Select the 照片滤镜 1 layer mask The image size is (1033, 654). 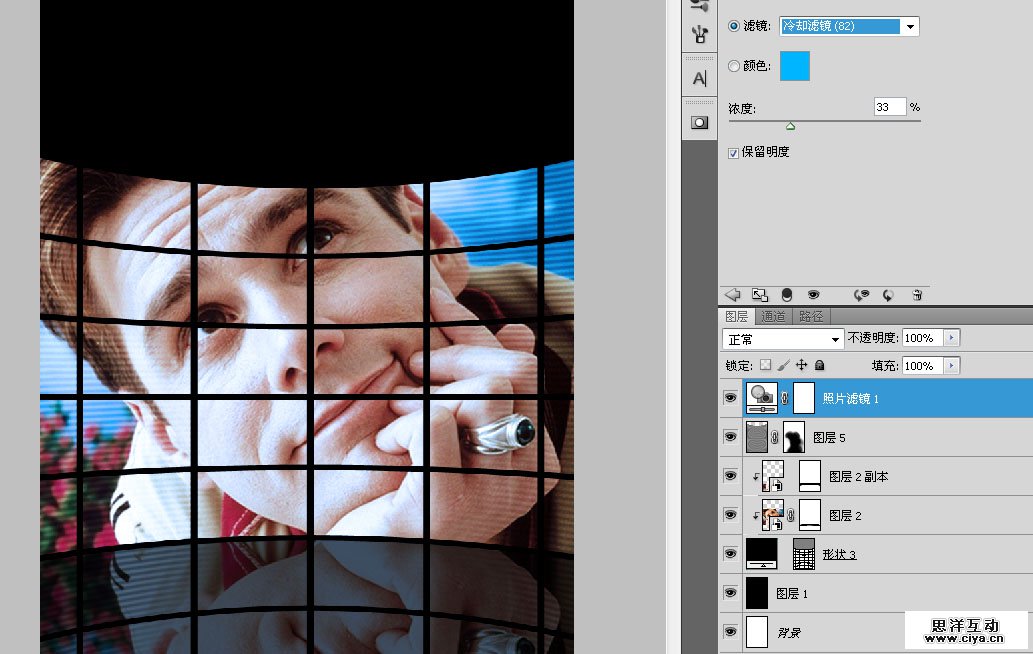click(x=804, y=398)
